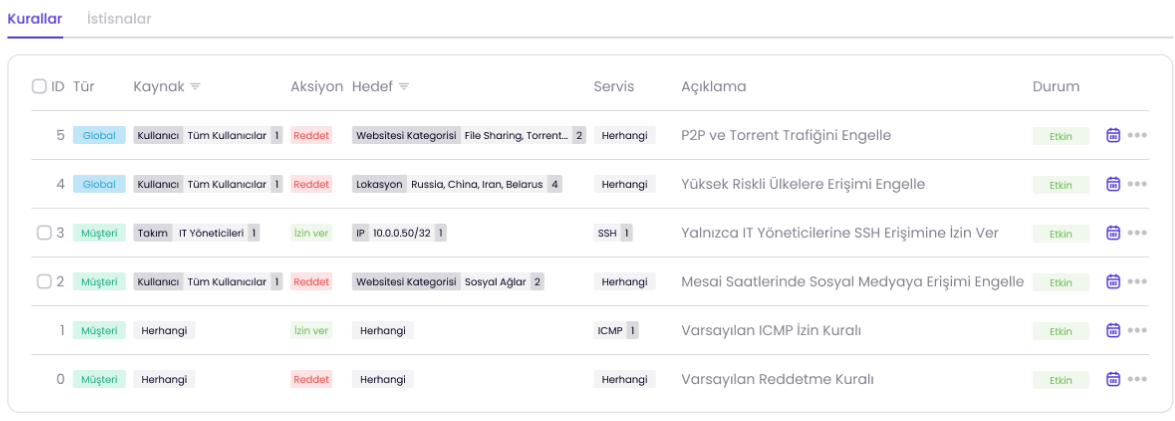Click calendar icon for Varsayılan ICMP rule

point(1113,330)
